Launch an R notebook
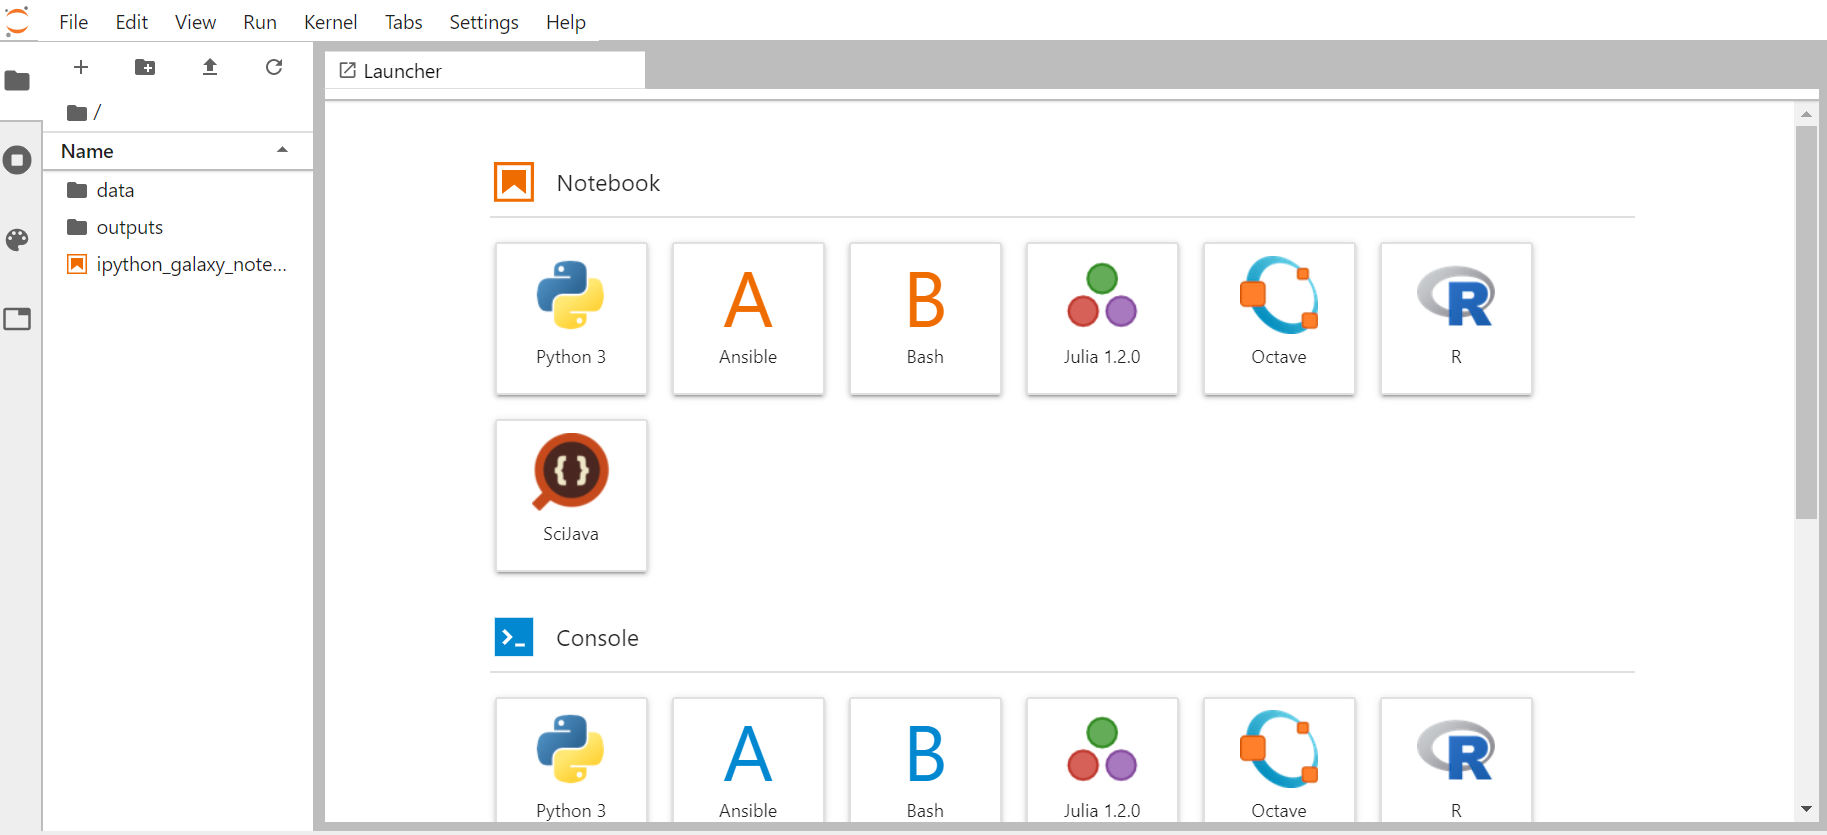This screenshot has width=1827, height=835. [1456, 318]
